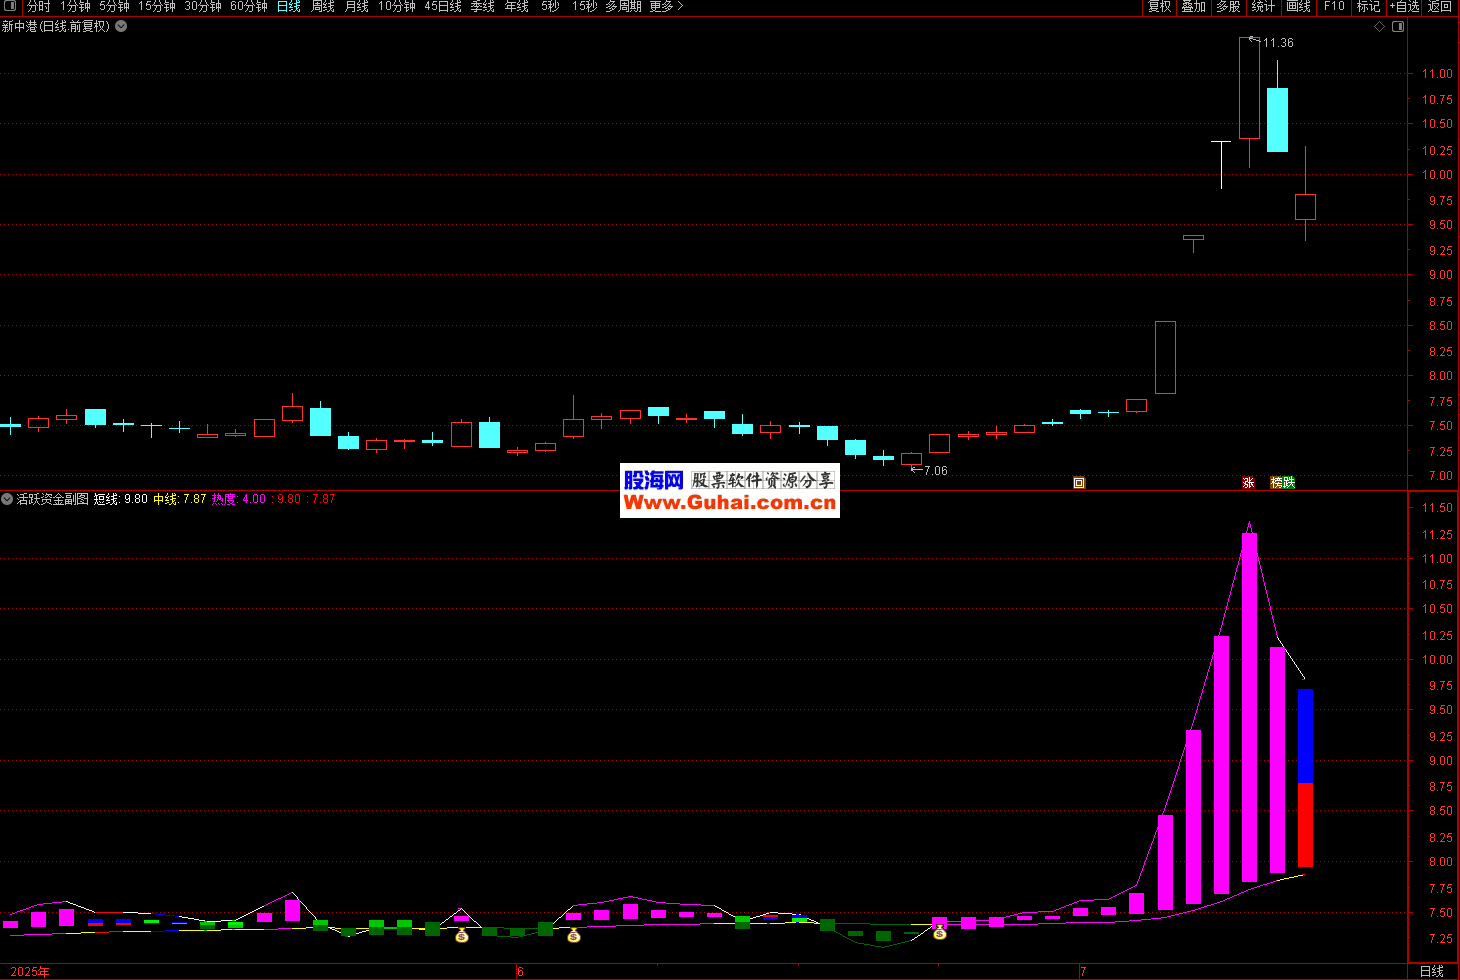1460x980 pixels.
Task: Open F10 company information
Action: coord(1334,7)
